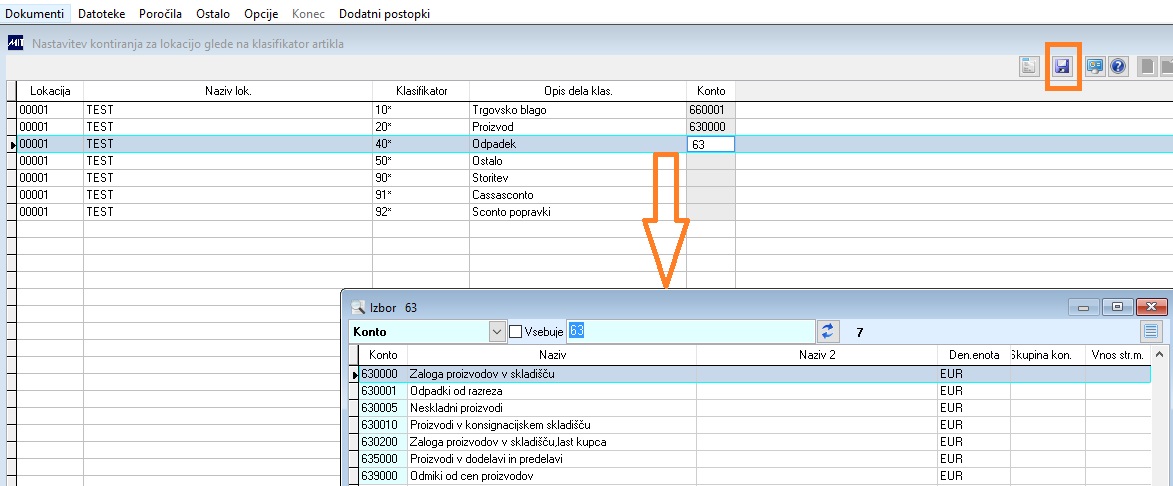The width and height of the screenshot is (1173, 486).
Task: Select the 639000 Odmiki od cen proizvodov row
Action: 750,476
